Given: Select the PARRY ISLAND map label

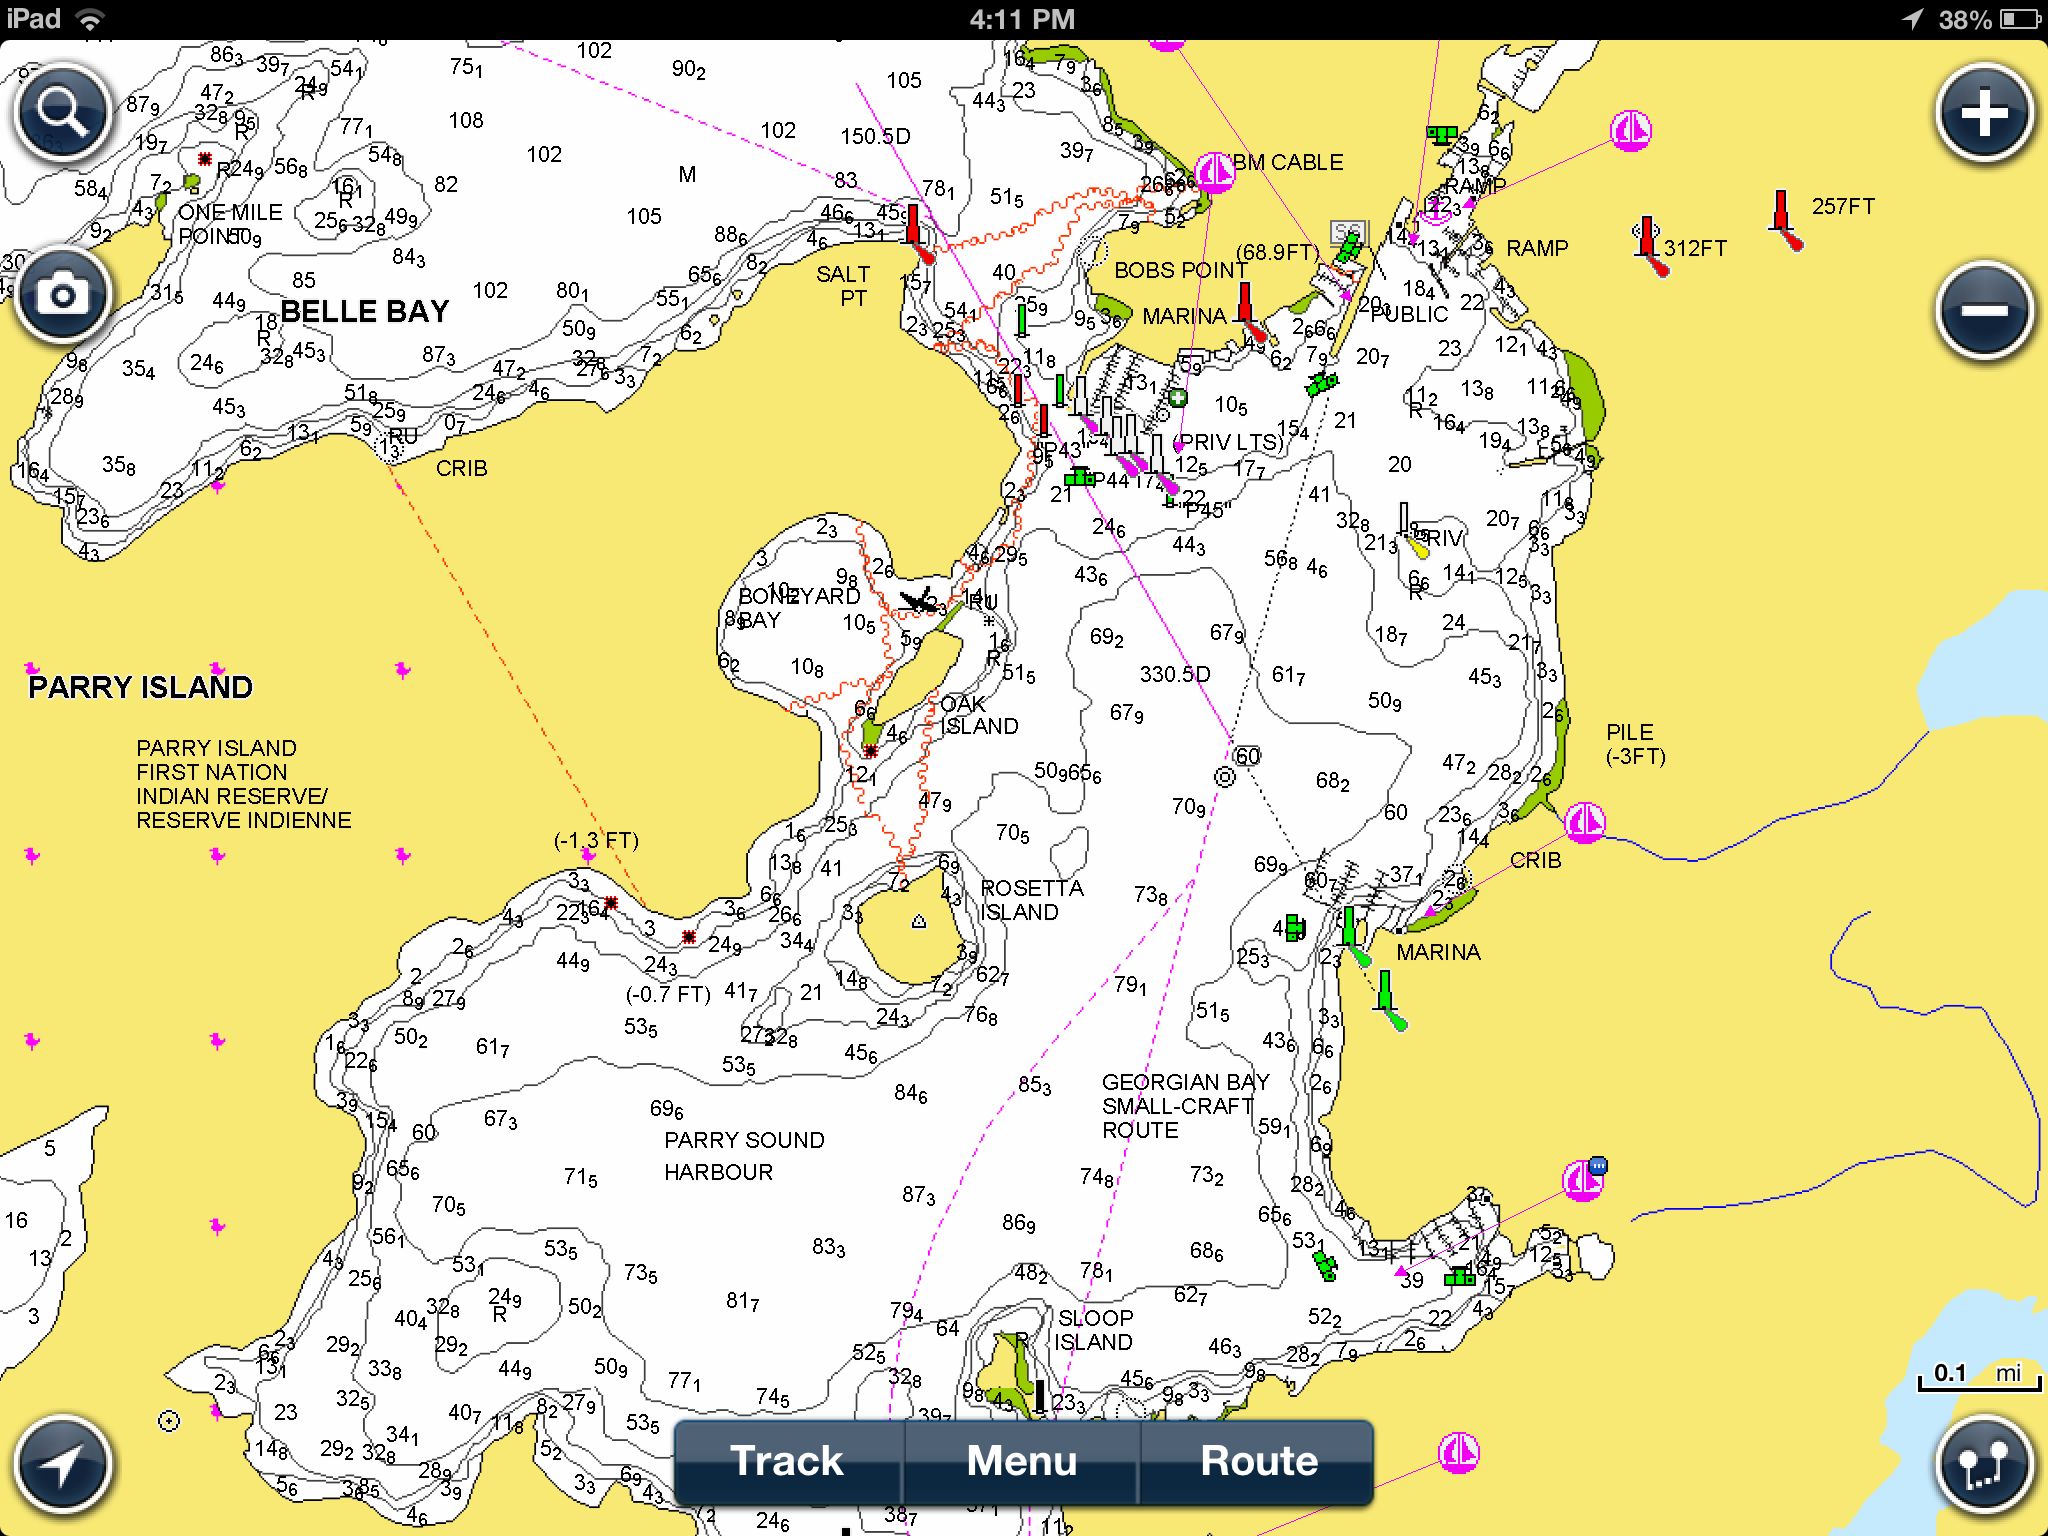Looking at the screenshot, I should [140, 687].
